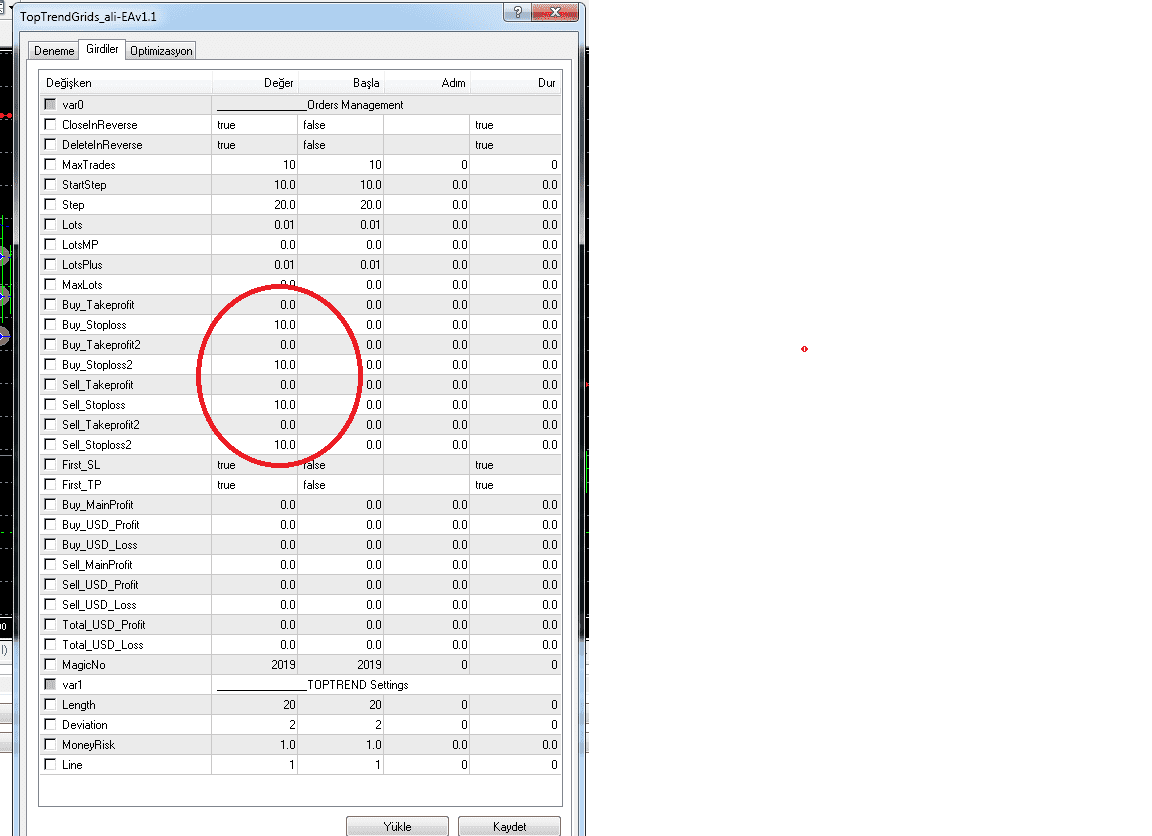
Task: Click the Orders Management section label
Action: click(355, 105)
